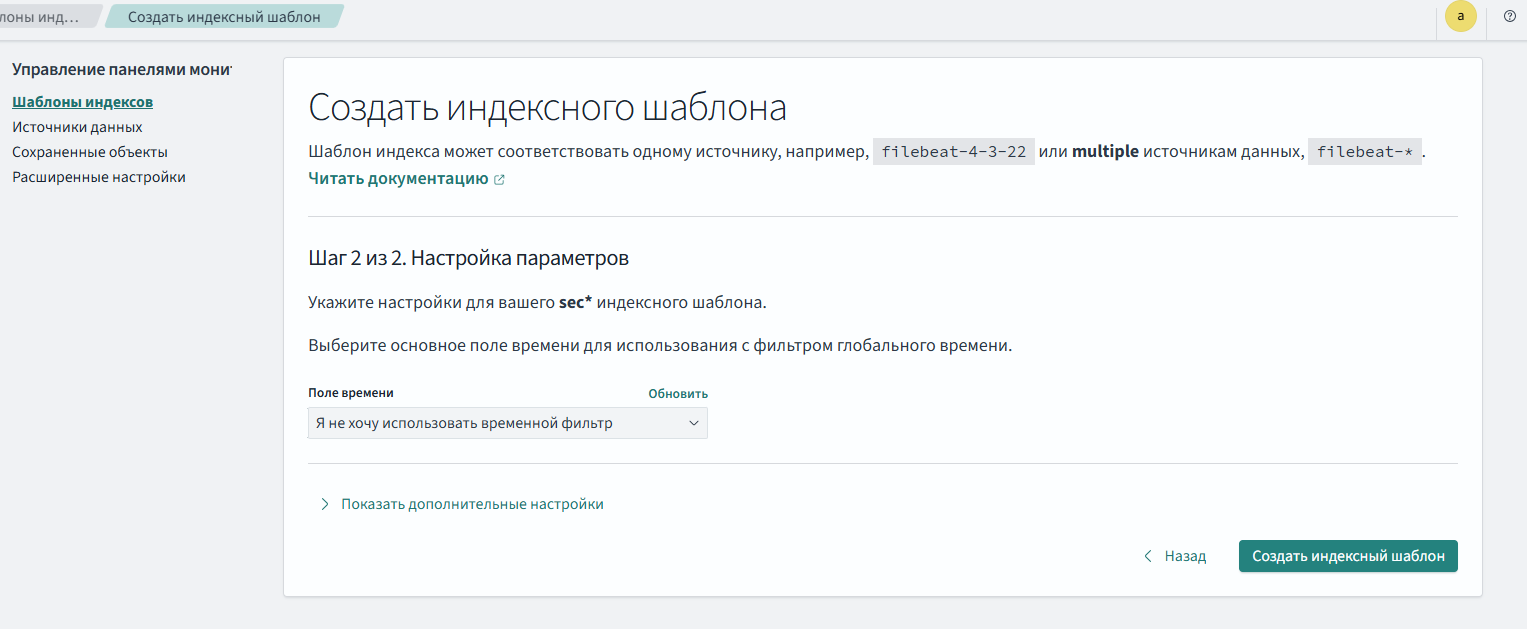Screen dimensions: 1527x629
Task: Click the chevron arrow in the time field select
Action: tap(694, 423)
